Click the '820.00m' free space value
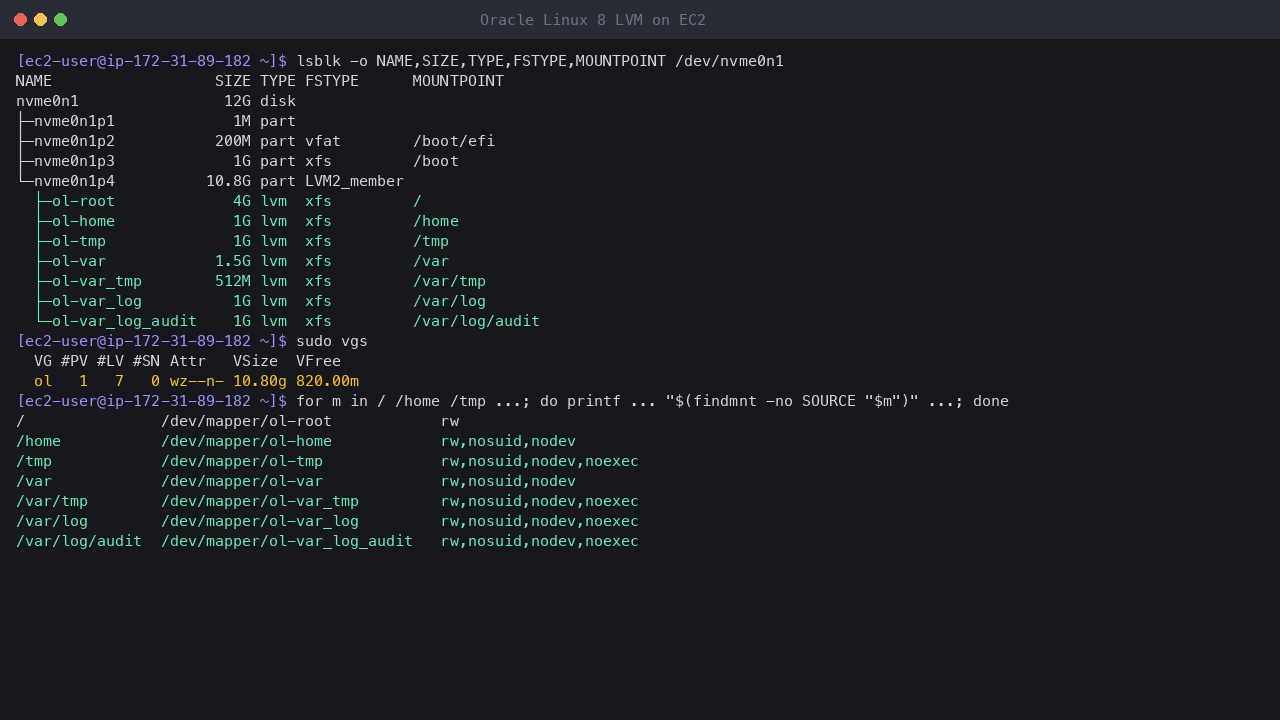The image size is (1280, 720). point(327,381)
